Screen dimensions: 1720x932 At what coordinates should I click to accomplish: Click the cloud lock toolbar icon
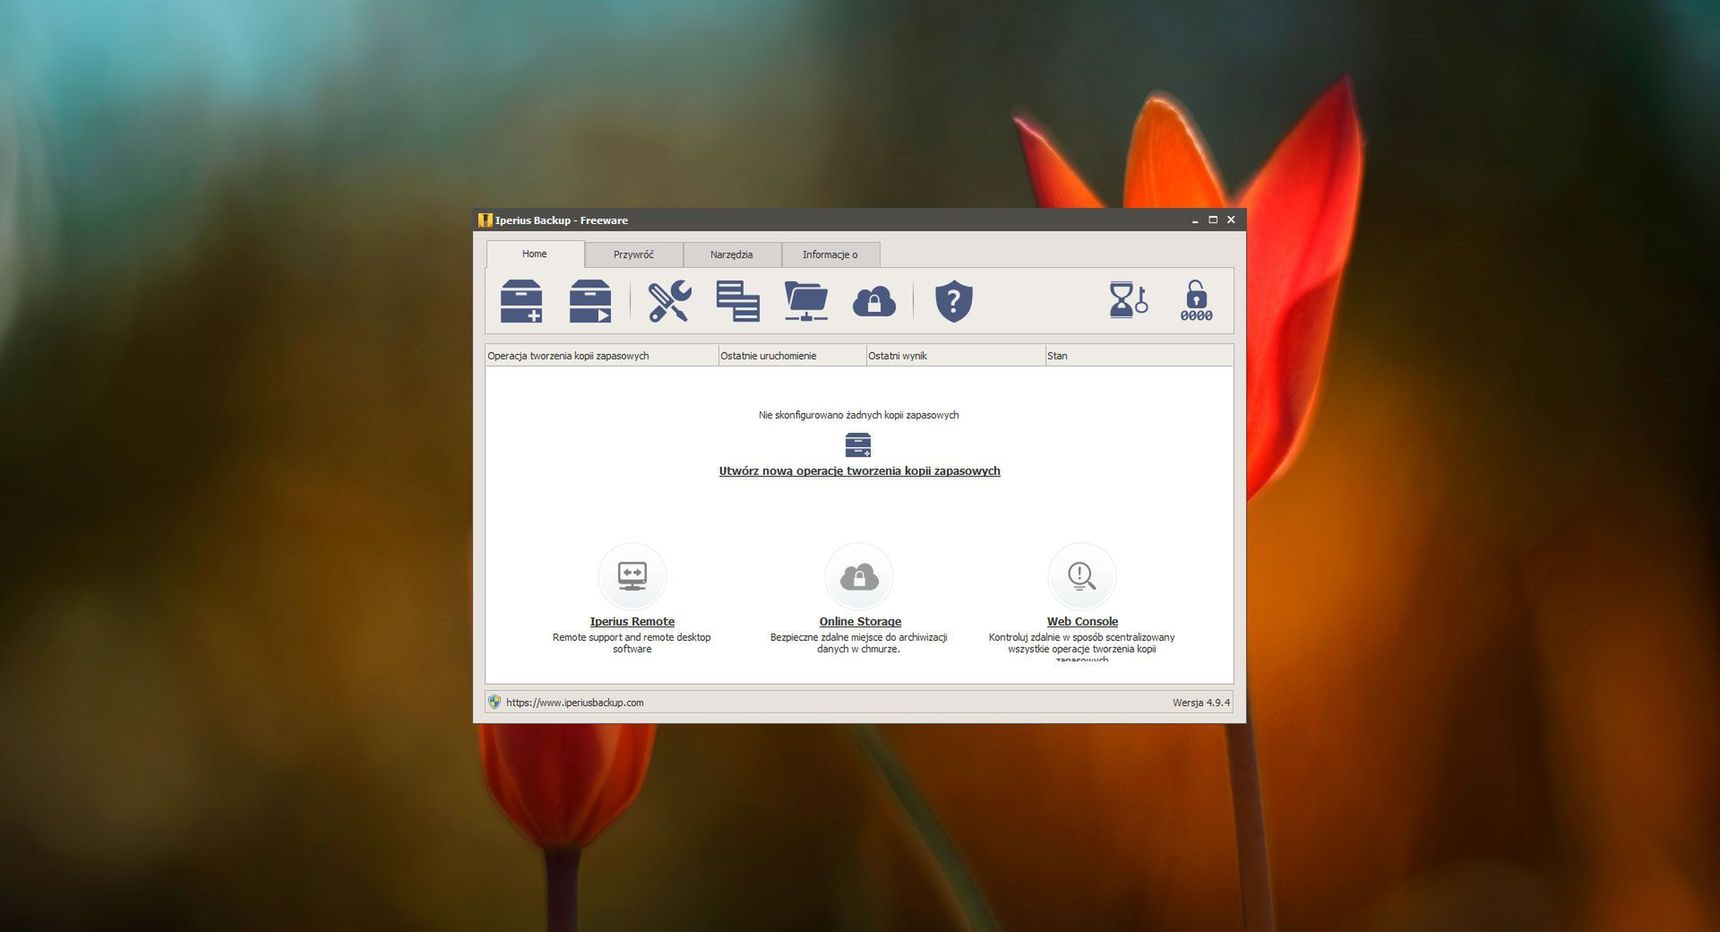click(874, 301)
